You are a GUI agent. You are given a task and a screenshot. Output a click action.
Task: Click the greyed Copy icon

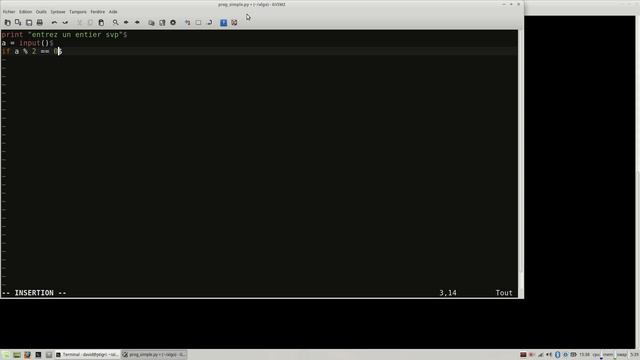coord(90,22)
